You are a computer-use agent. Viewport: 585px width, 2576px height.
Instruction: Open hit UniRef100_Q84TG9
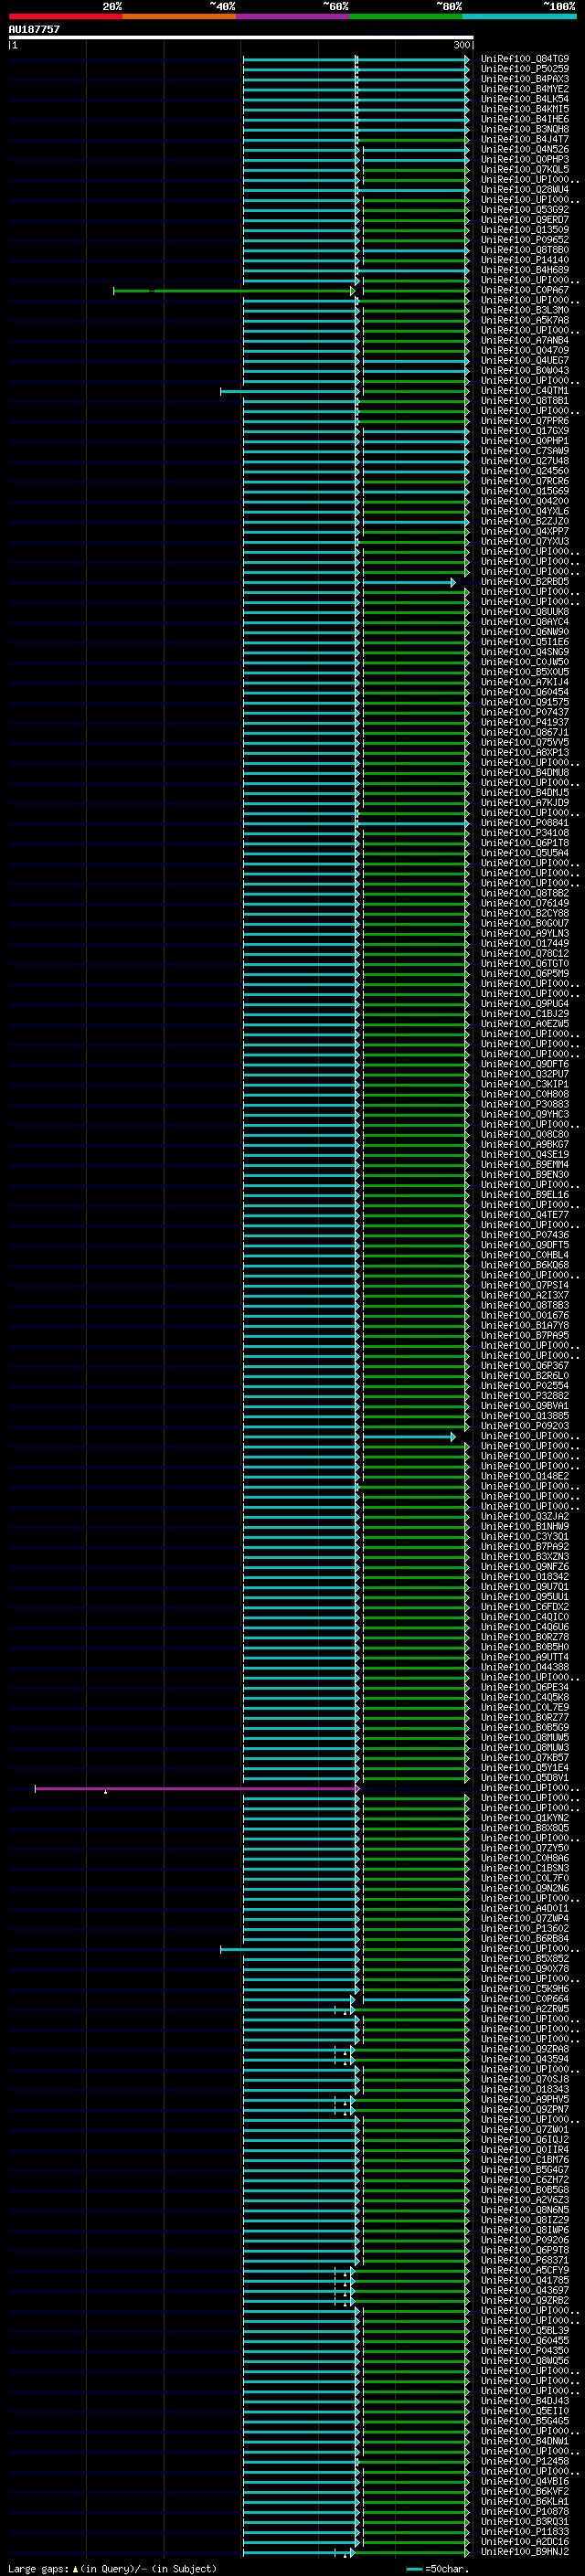tap(525, 59)
